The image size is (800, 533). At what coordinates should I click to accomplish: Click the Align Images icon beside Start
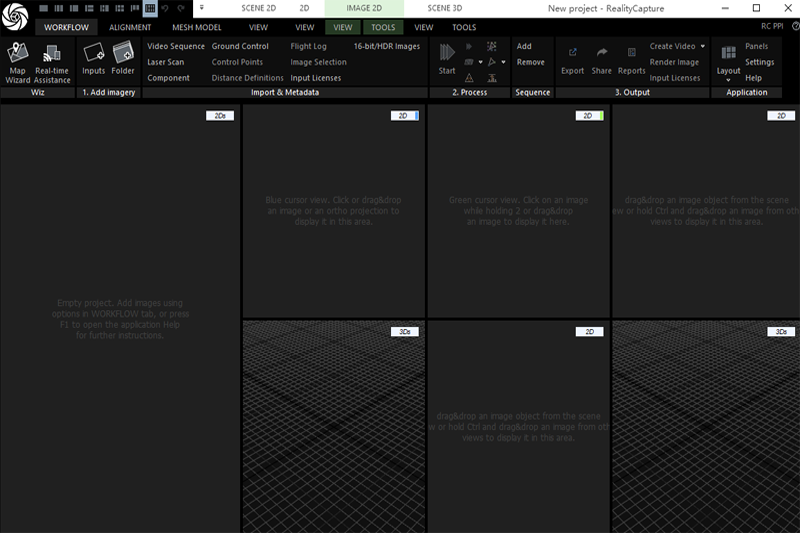(469, 46)
